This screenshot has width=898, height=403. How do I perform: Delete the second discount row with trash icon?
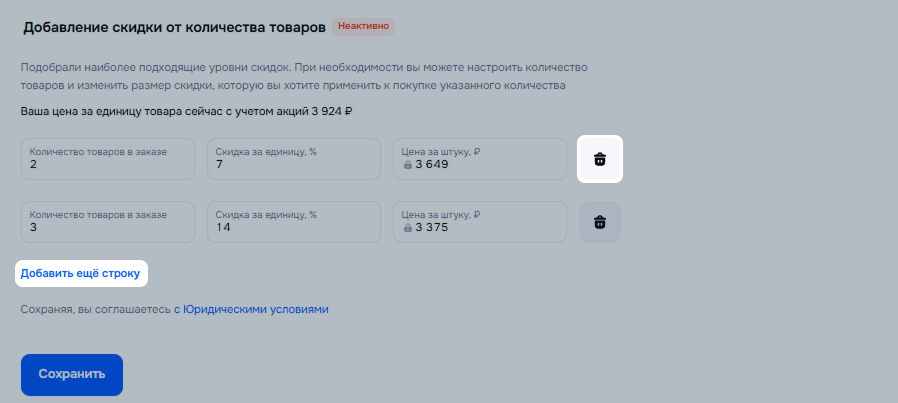click(x=600, y=222)
